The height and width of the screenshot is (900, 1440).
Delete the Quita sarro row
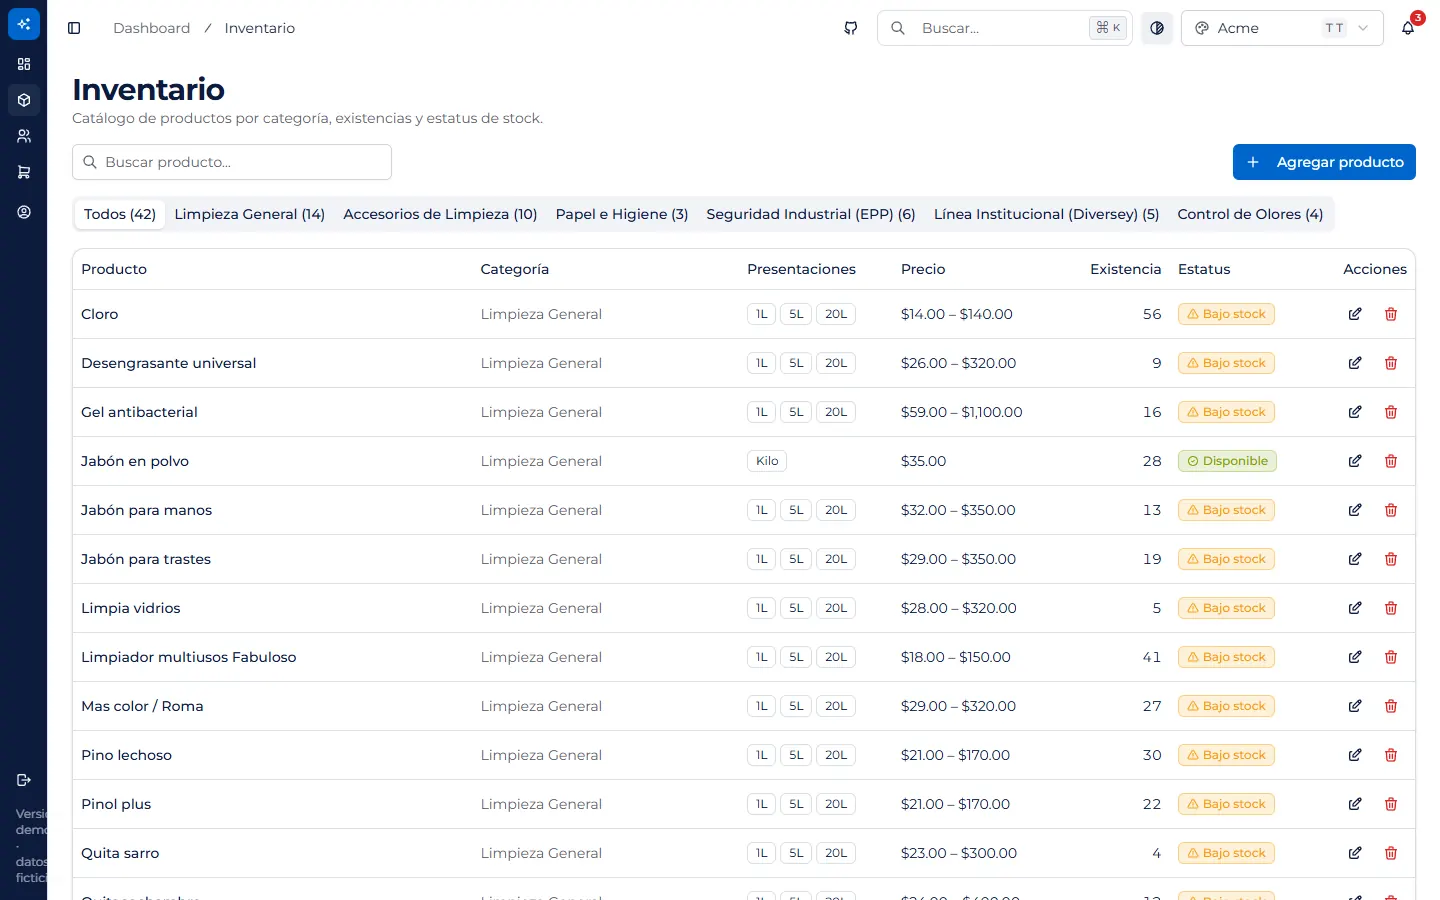point(1391,853)
